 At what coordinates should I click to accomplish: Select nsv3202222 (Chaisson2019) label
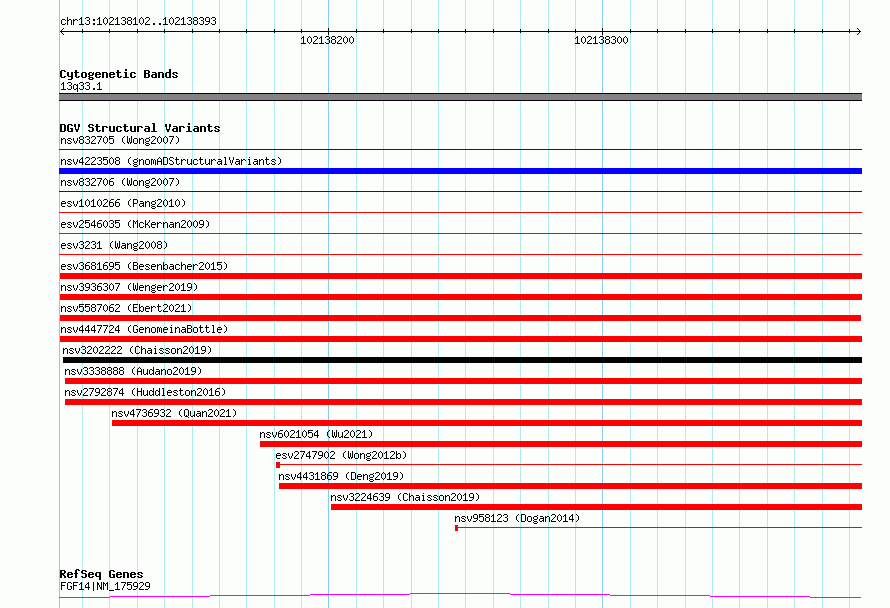(x=137, y=350)
